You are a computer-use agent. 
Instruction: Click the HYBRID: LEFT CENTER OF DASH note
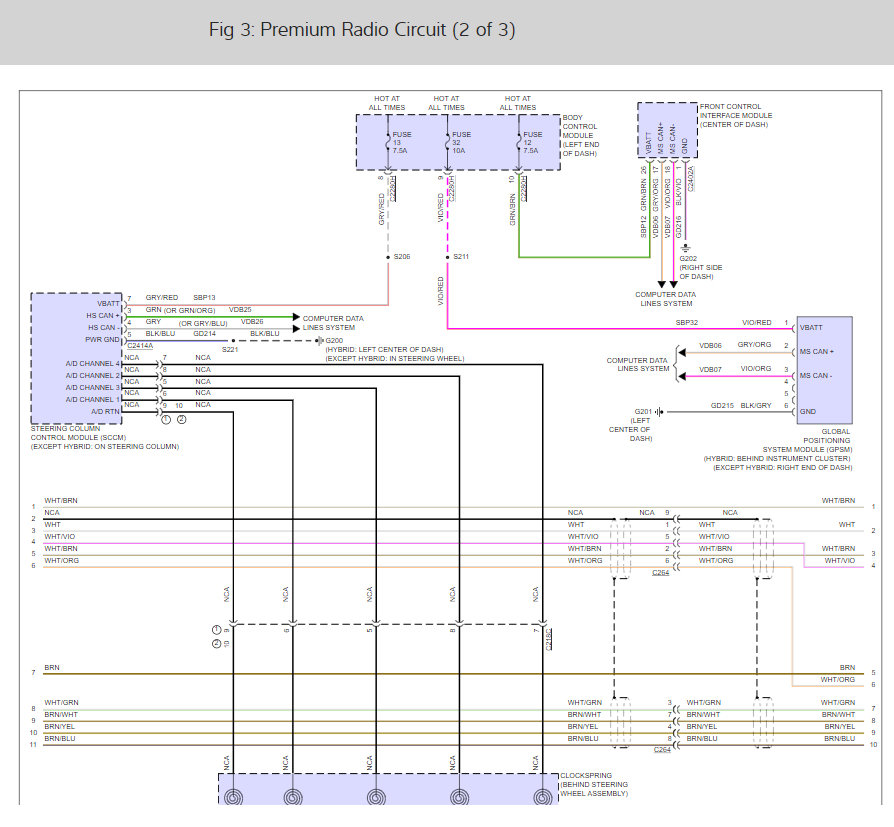click(384, 350)
